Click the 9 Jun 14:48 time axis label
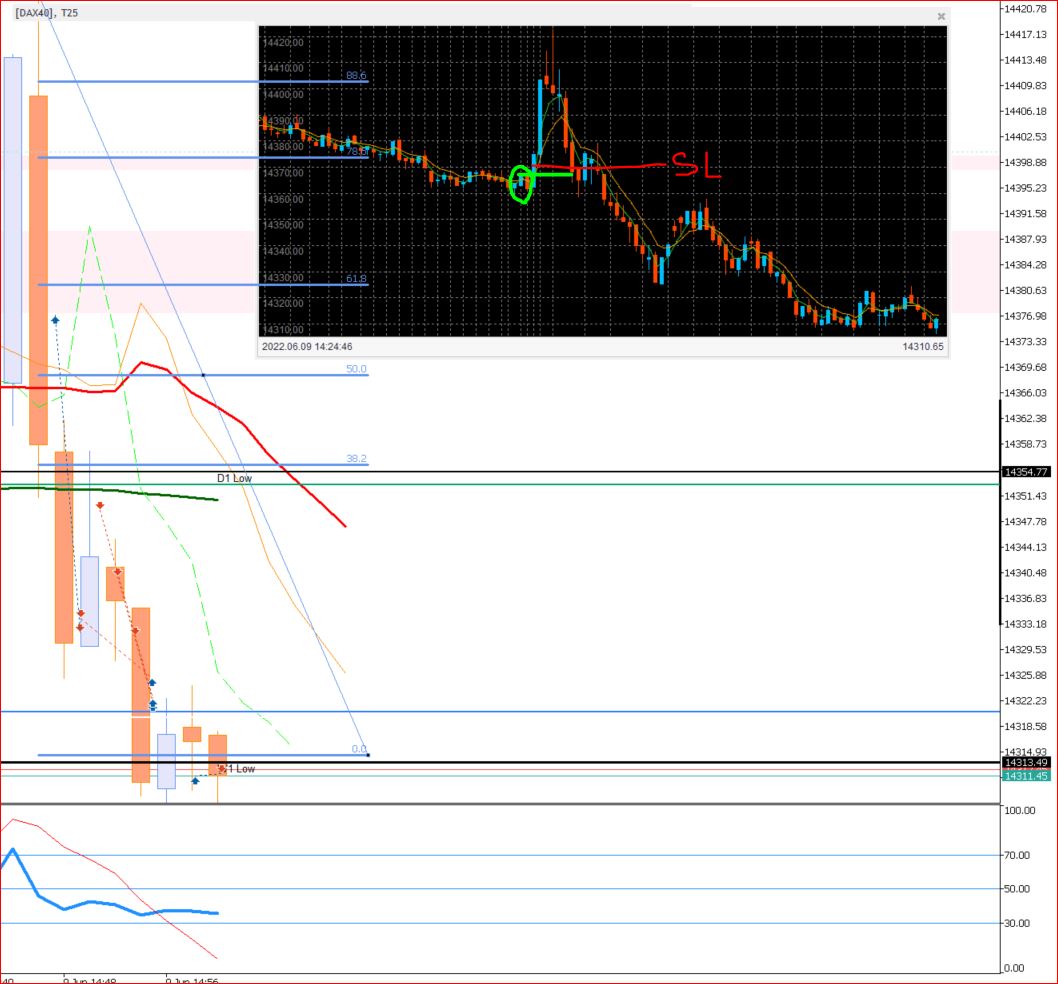 pyautogui.click(x=90, y=980)
